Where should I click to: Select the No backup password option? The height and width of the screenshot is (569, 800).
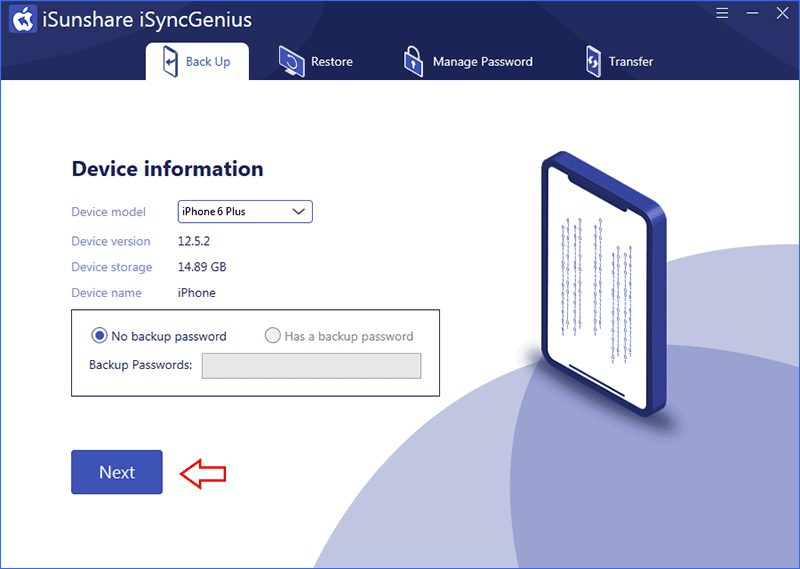(x=99, y=336)
